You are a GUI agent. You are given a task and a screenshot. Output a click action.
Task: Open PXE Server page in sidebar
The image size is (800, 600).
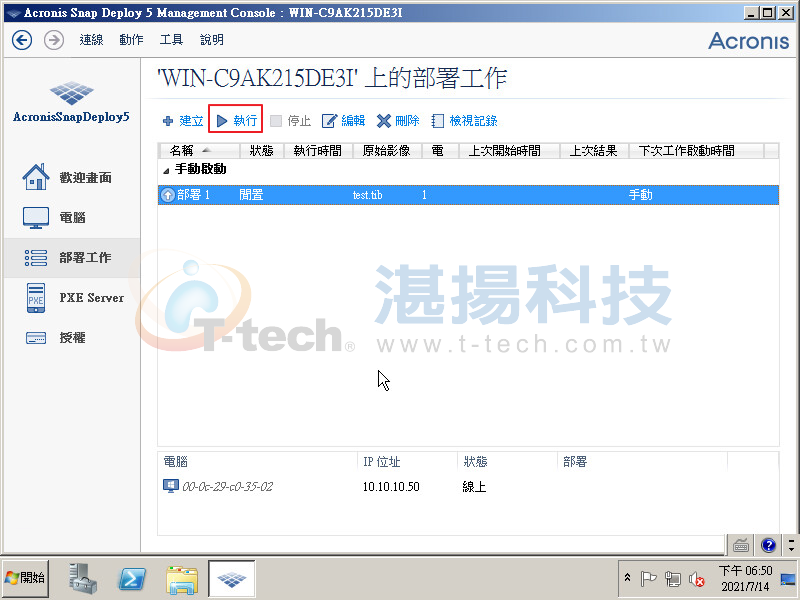tap(74, 297)
